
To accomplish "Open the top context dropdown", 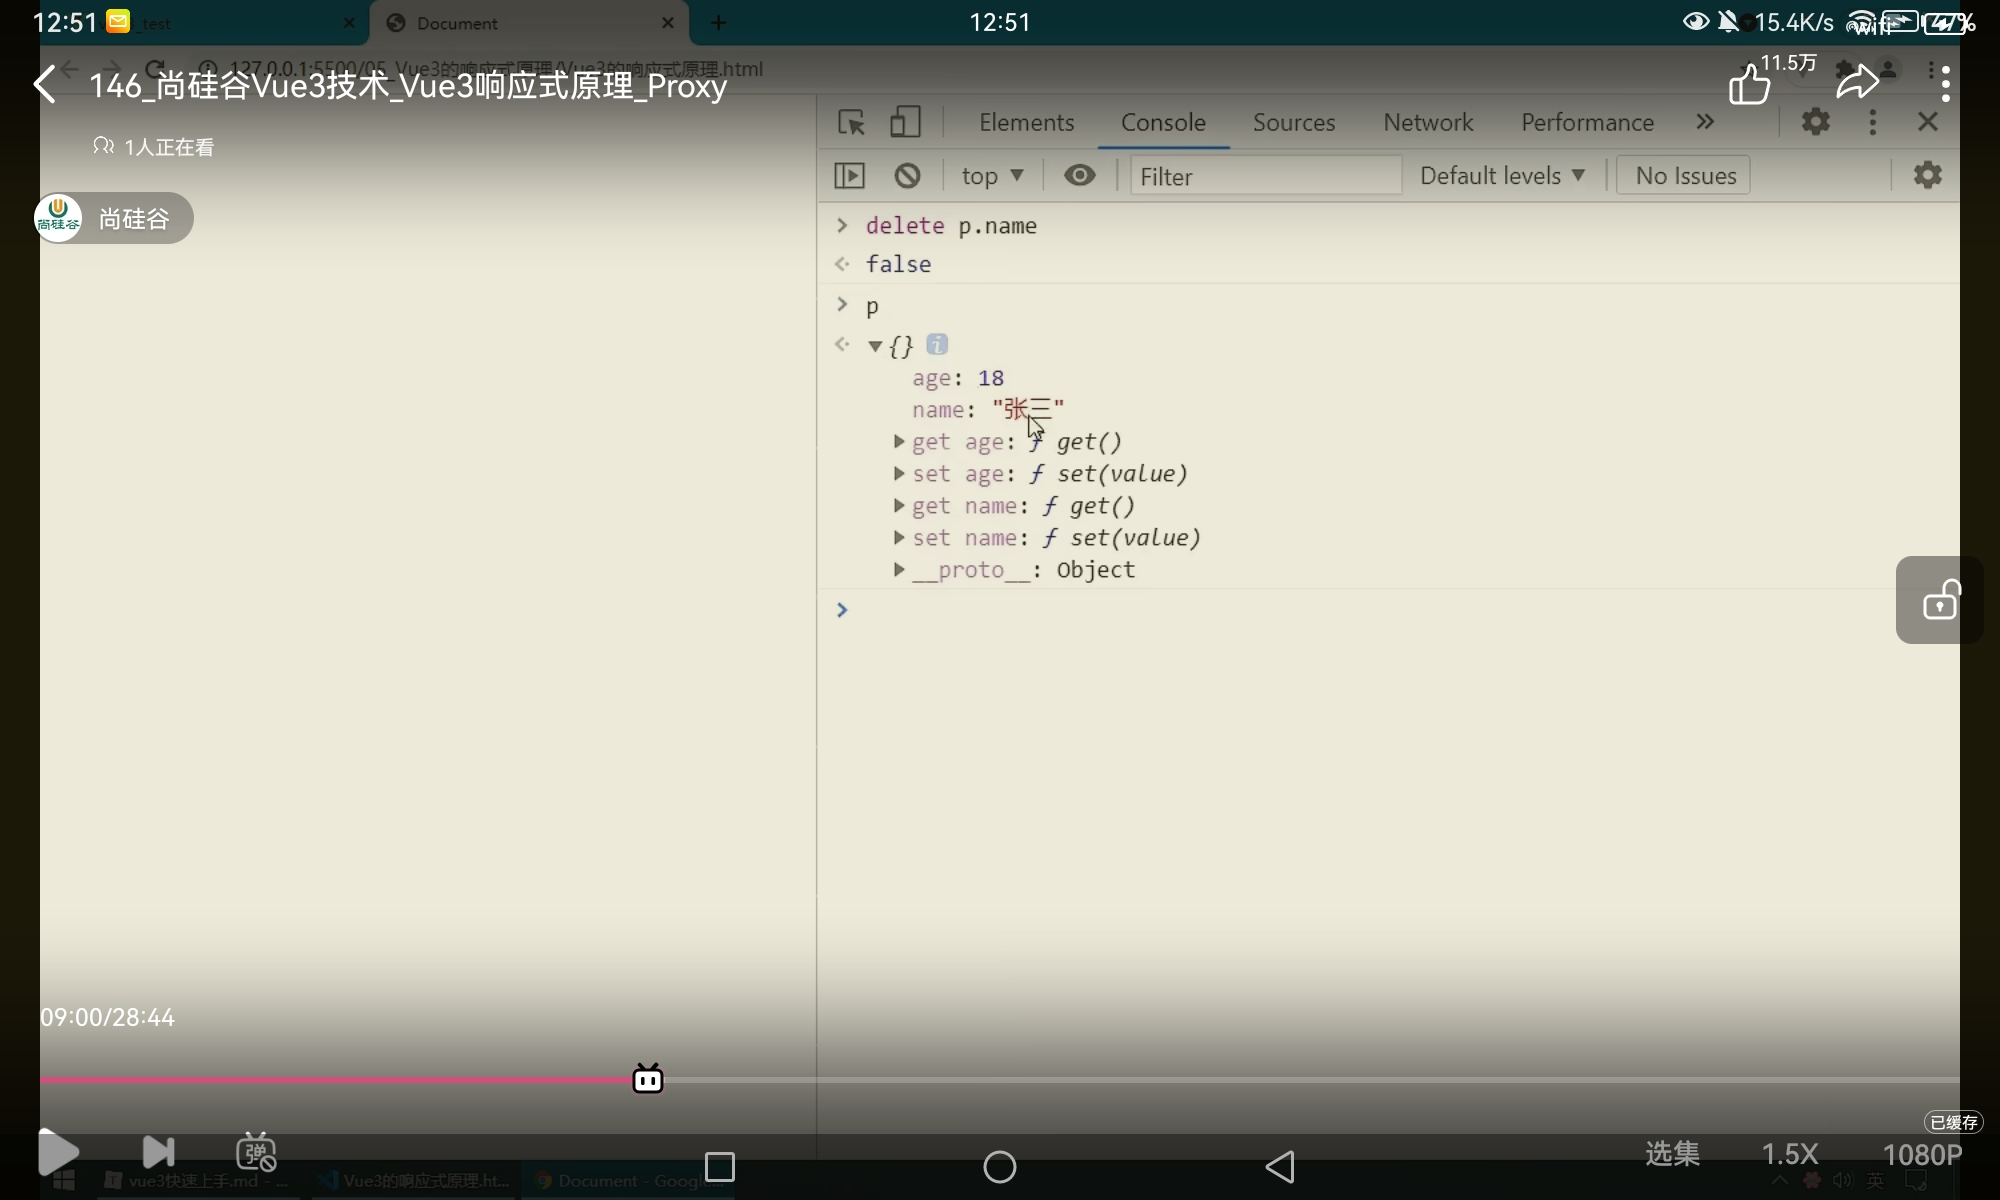I will [991, 176].
